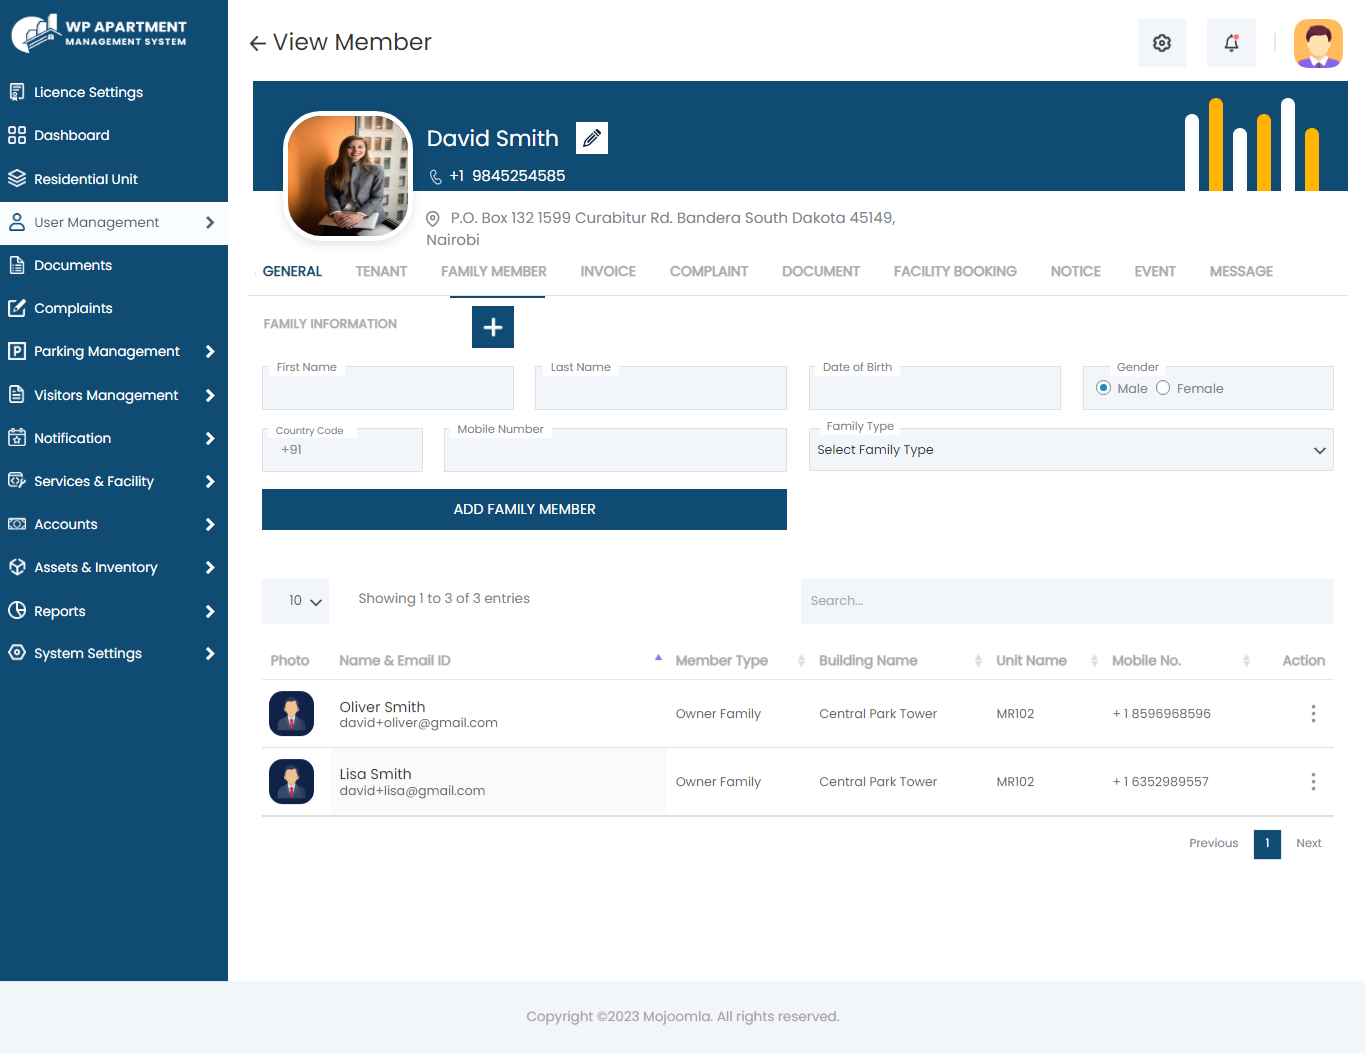Open the notification bell in header
1366x1053 pixels.
[1231, 43]
